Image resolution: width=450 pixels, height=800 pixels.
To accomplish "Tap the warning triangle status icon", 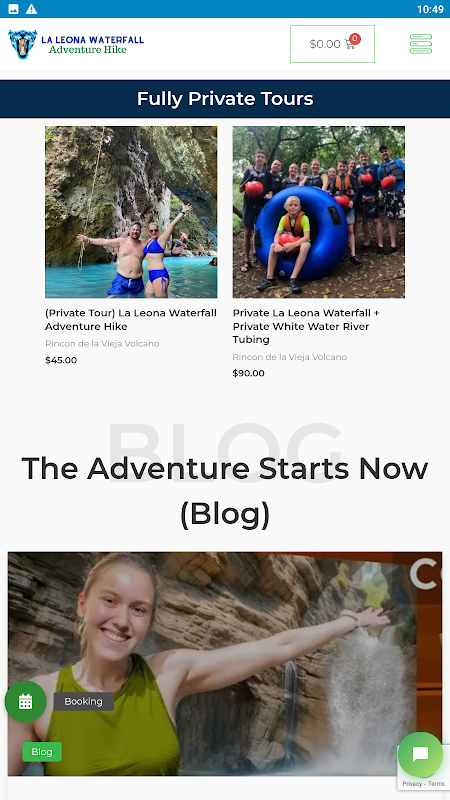I will [32, 9].
